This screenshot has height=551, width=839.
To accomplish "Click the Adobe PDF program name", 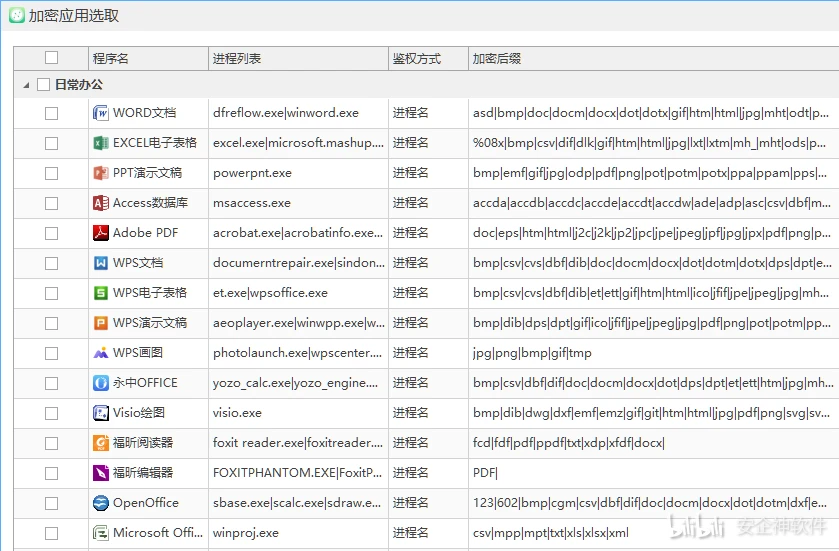I will tap(145, 233).
